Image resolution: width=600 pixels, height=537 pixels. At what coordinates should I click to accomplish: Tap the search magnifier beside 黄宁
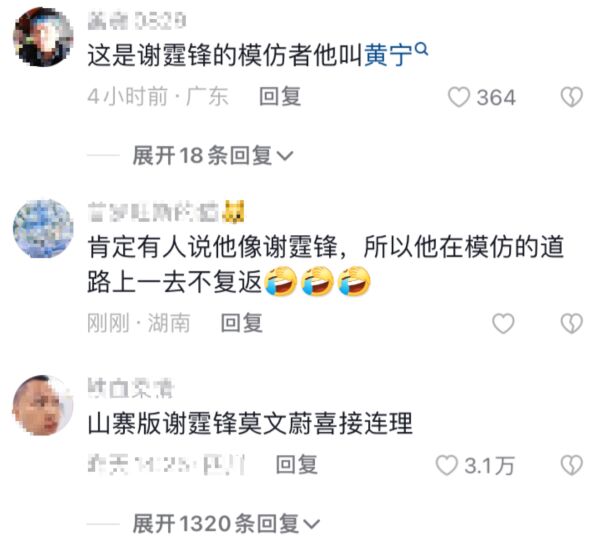click(421, 49)
